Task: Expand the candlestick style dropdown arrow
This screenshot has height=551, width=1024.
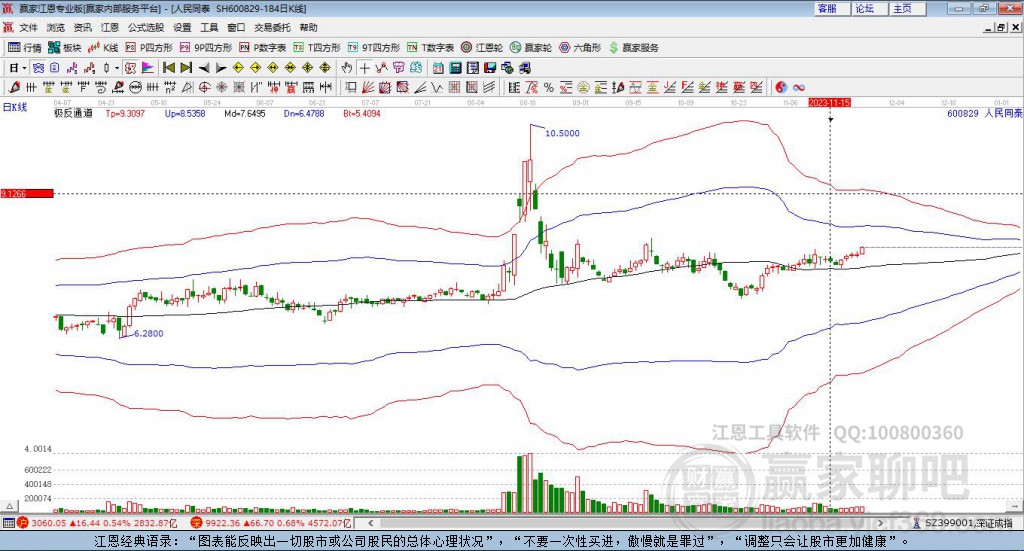Action: tap(117, 68)
